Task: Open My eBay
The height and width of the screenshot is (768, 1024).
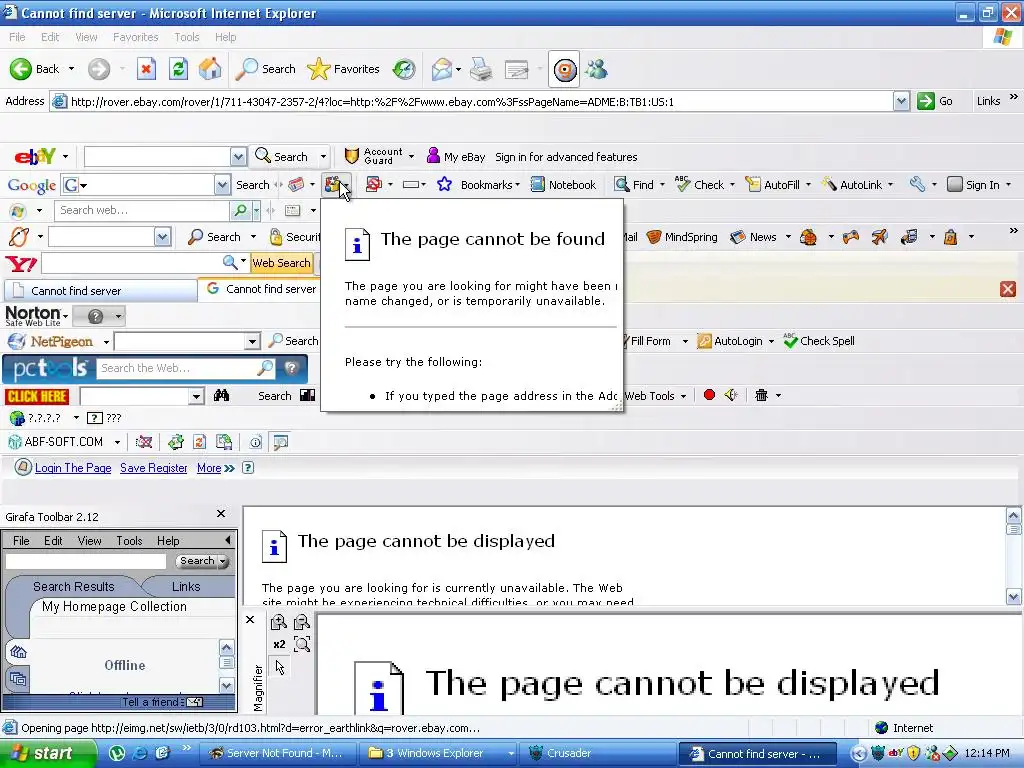Action: [456, 157]
